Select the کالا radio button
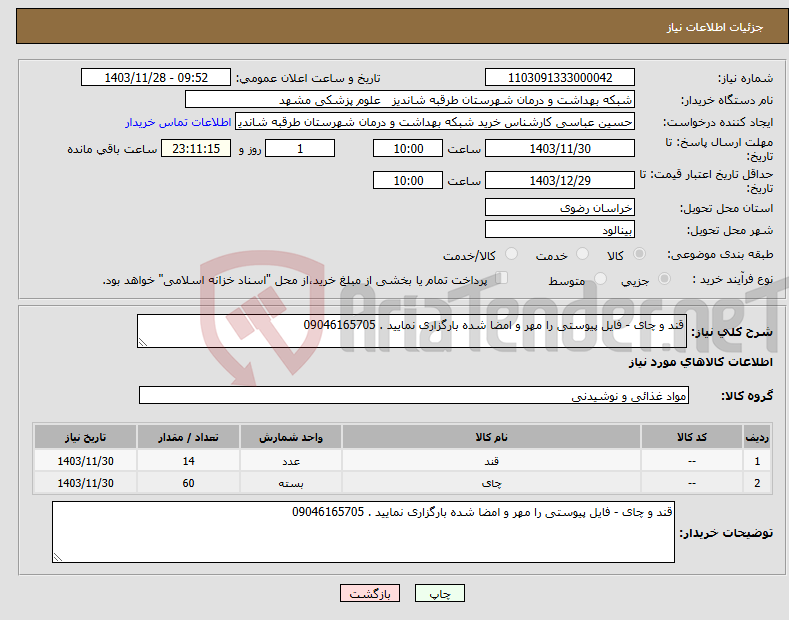This screenshot has width=789, height=620. (x=639, y=254)
